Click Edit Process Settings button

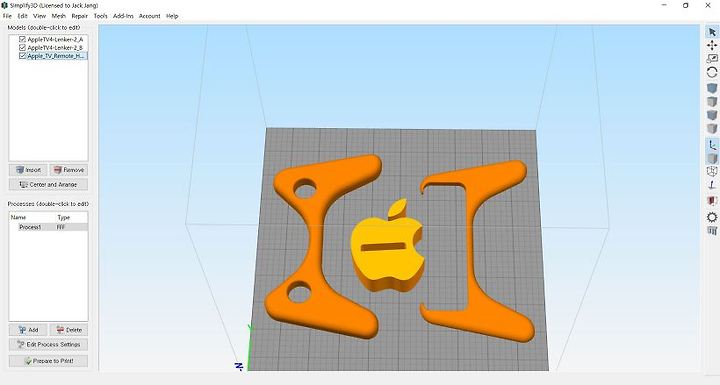pyautogui.click(x=48, y=345)
